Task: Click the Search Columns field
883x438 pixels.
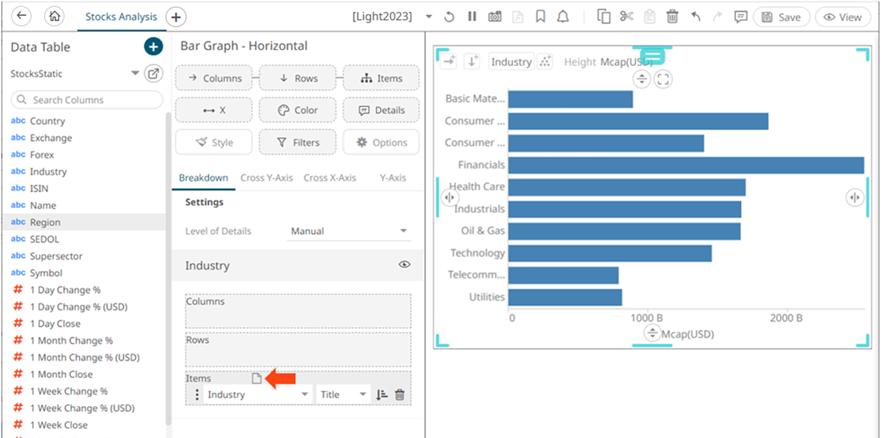Action: [x=87, y=100]
